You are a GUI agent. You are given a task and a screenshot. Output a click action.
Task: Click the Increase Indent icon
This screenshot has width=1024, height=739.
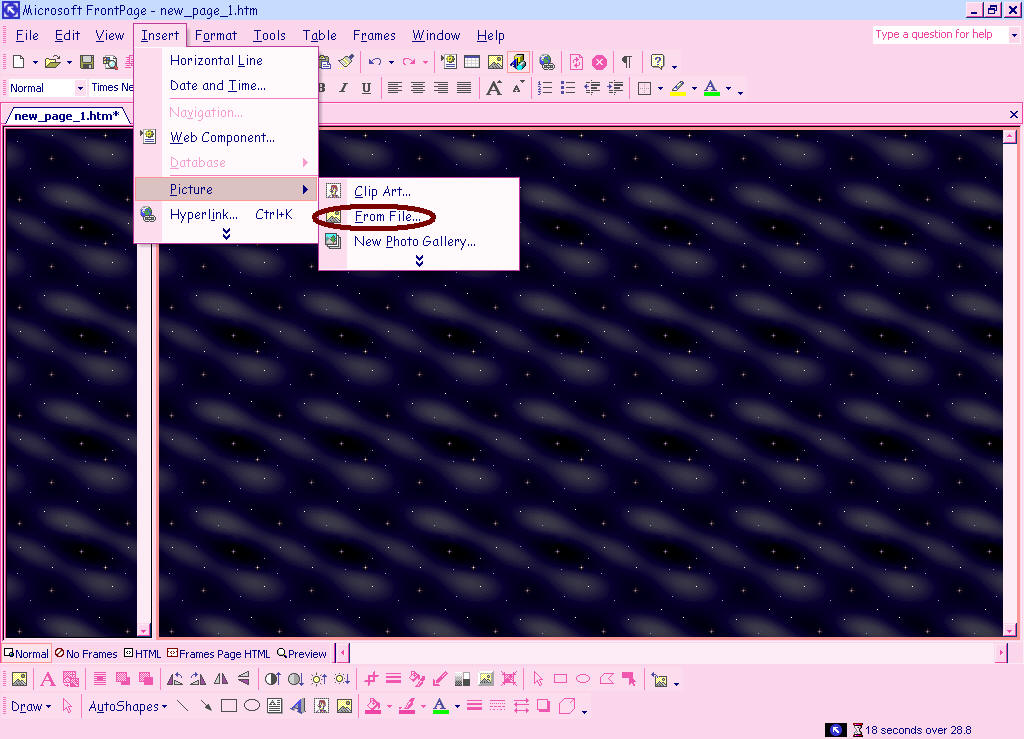click(x=615, y=87)
